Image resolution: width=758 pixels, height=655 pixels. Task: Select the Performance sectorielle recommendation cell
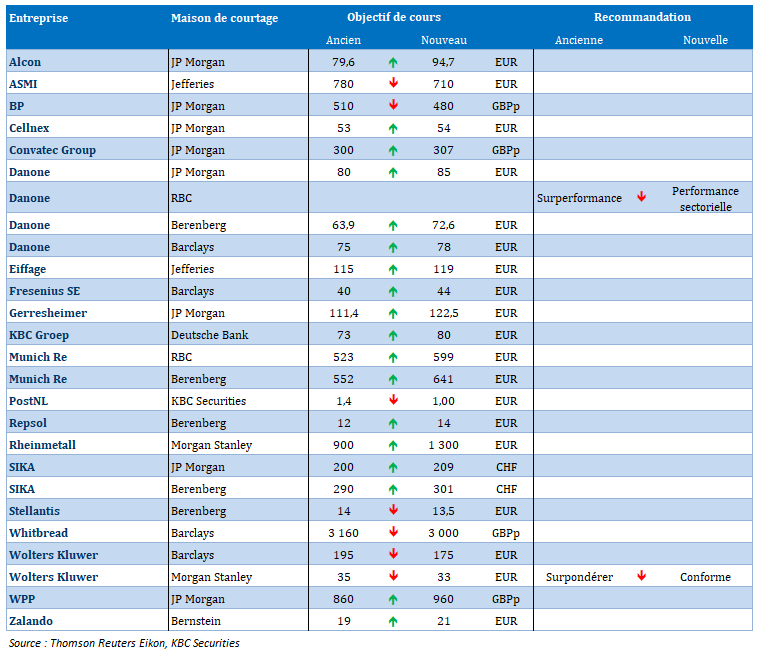(705, 198)
